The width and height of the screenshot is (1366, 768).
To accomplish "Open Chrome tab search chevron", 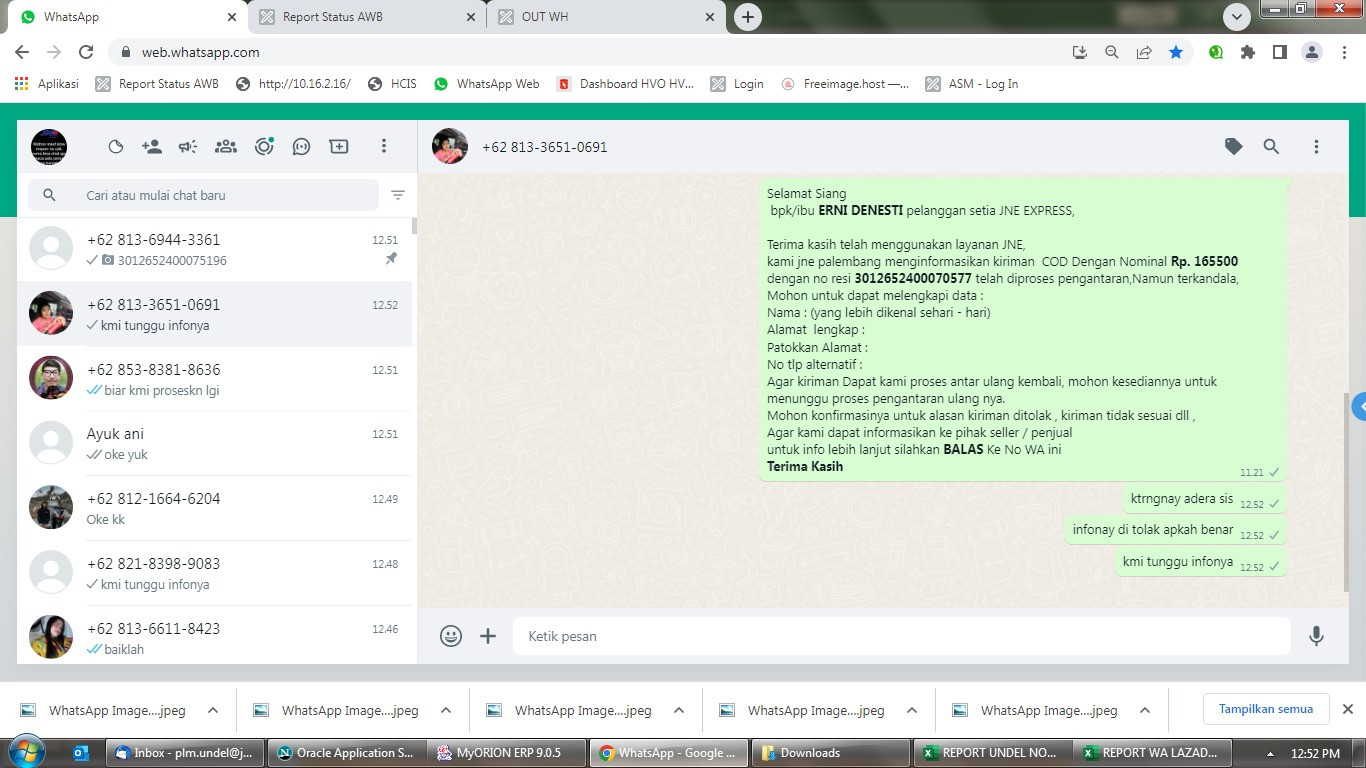I will (x=1237, y=17).
